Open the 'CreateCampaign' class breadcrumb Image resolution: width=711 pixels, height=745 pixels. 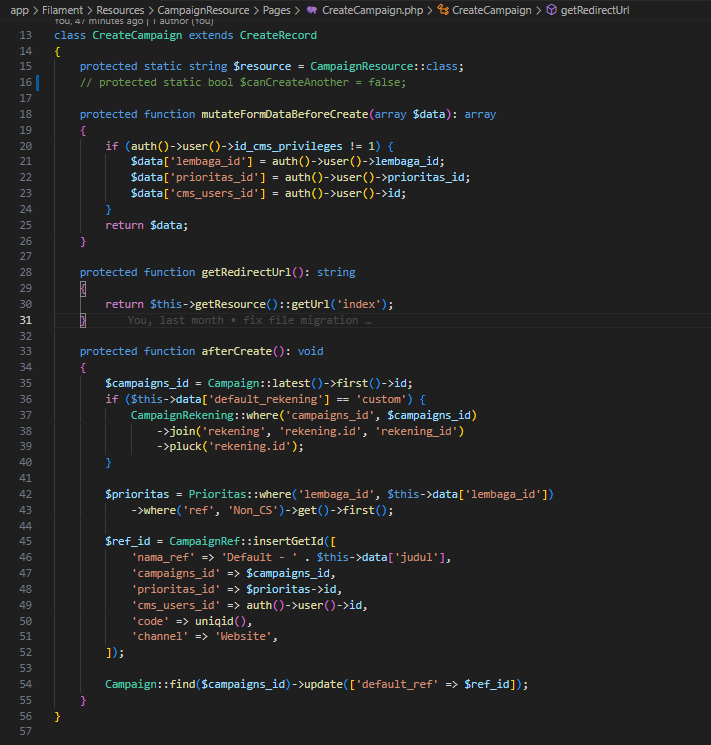491,10
